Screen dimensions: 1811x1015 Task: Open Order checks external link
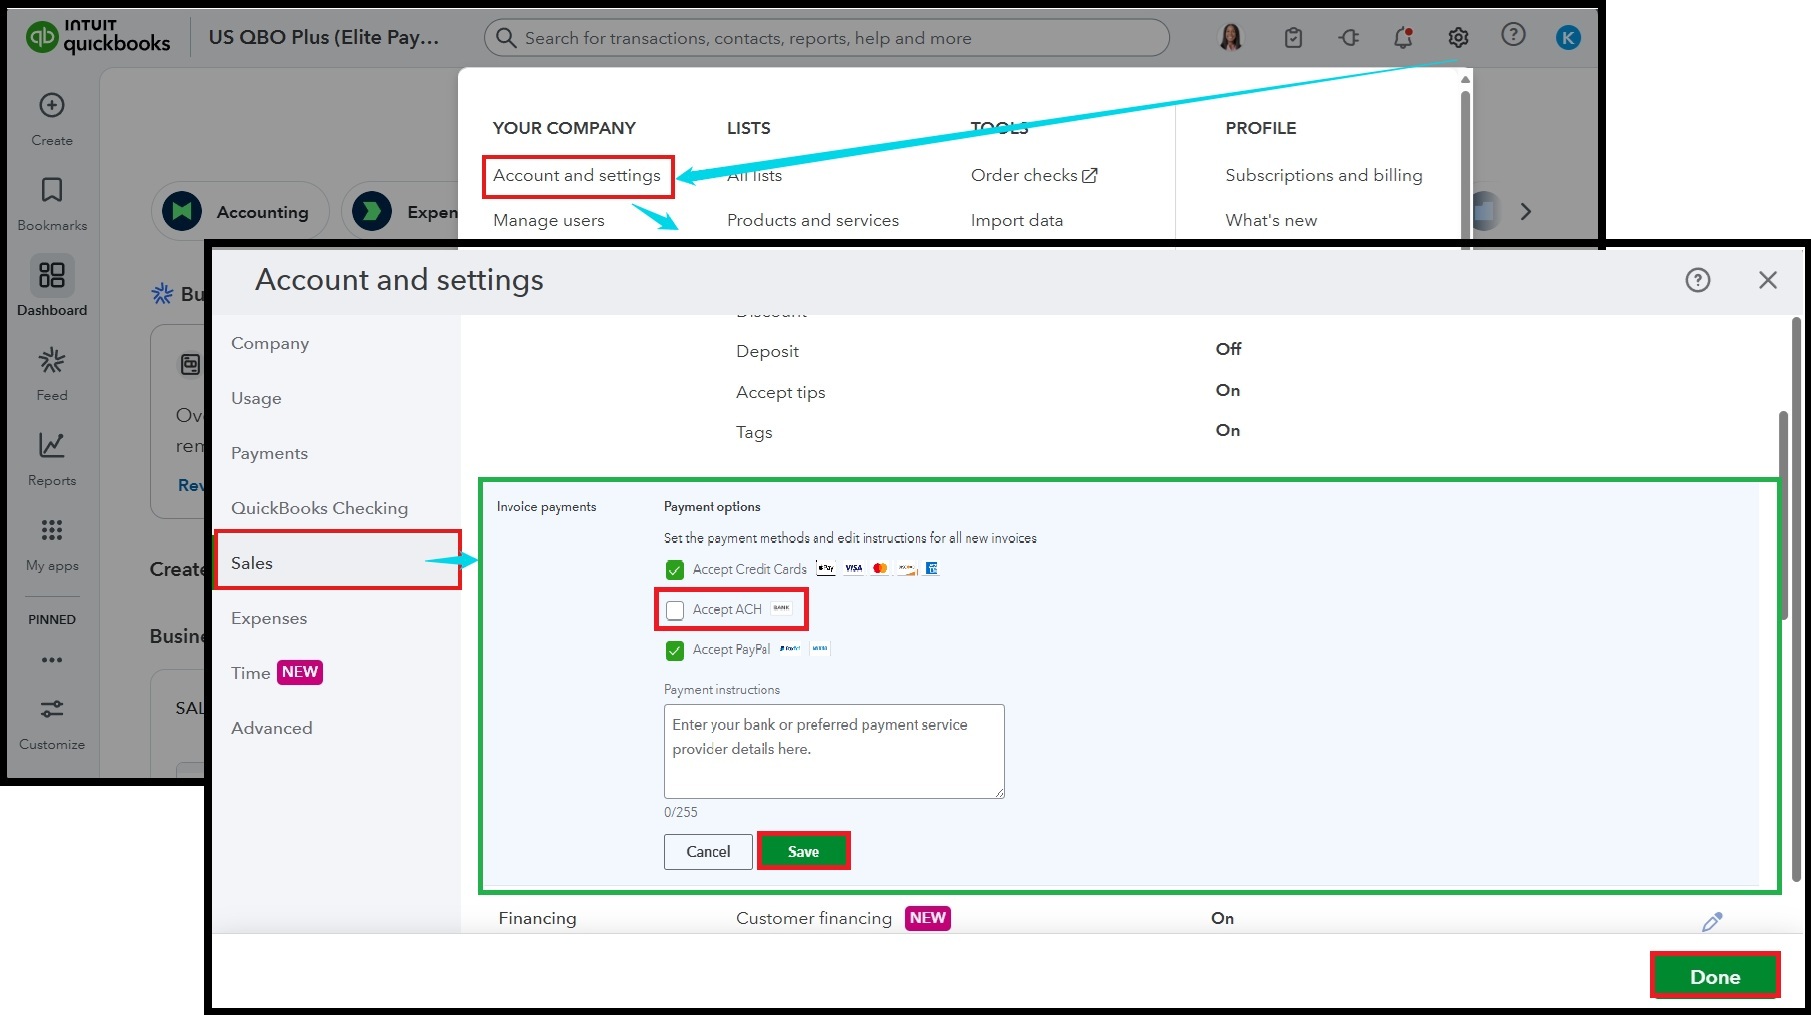[1034, 175]
